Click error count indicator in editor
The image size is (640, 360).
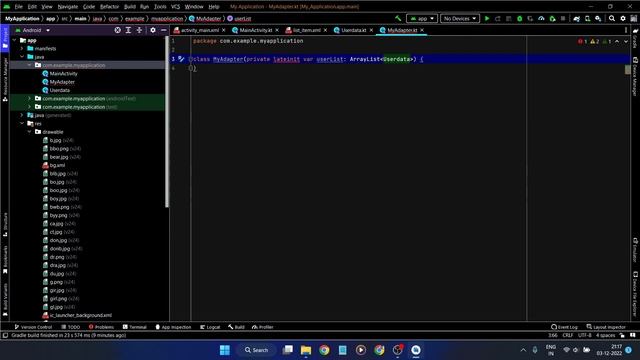click(x=582, y=42)
